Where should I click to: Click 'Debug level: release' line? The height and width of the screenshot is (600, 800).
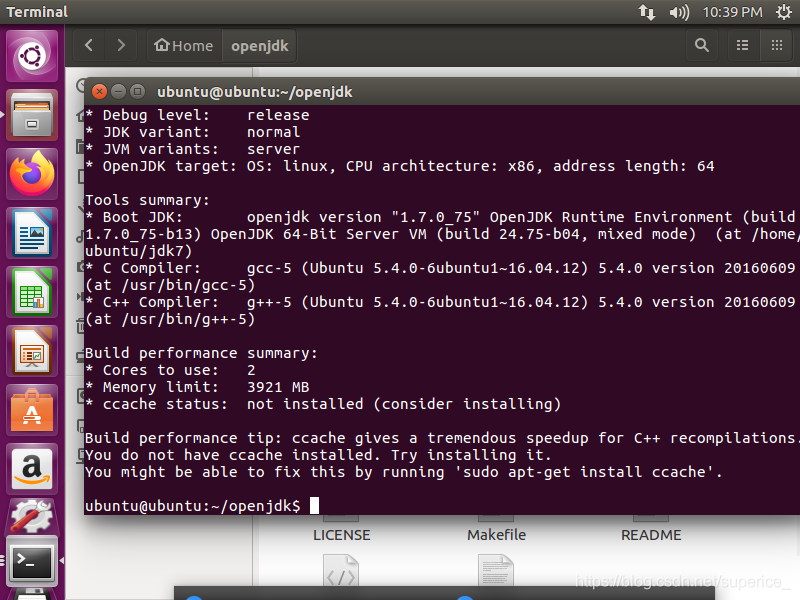pos(197,115)
